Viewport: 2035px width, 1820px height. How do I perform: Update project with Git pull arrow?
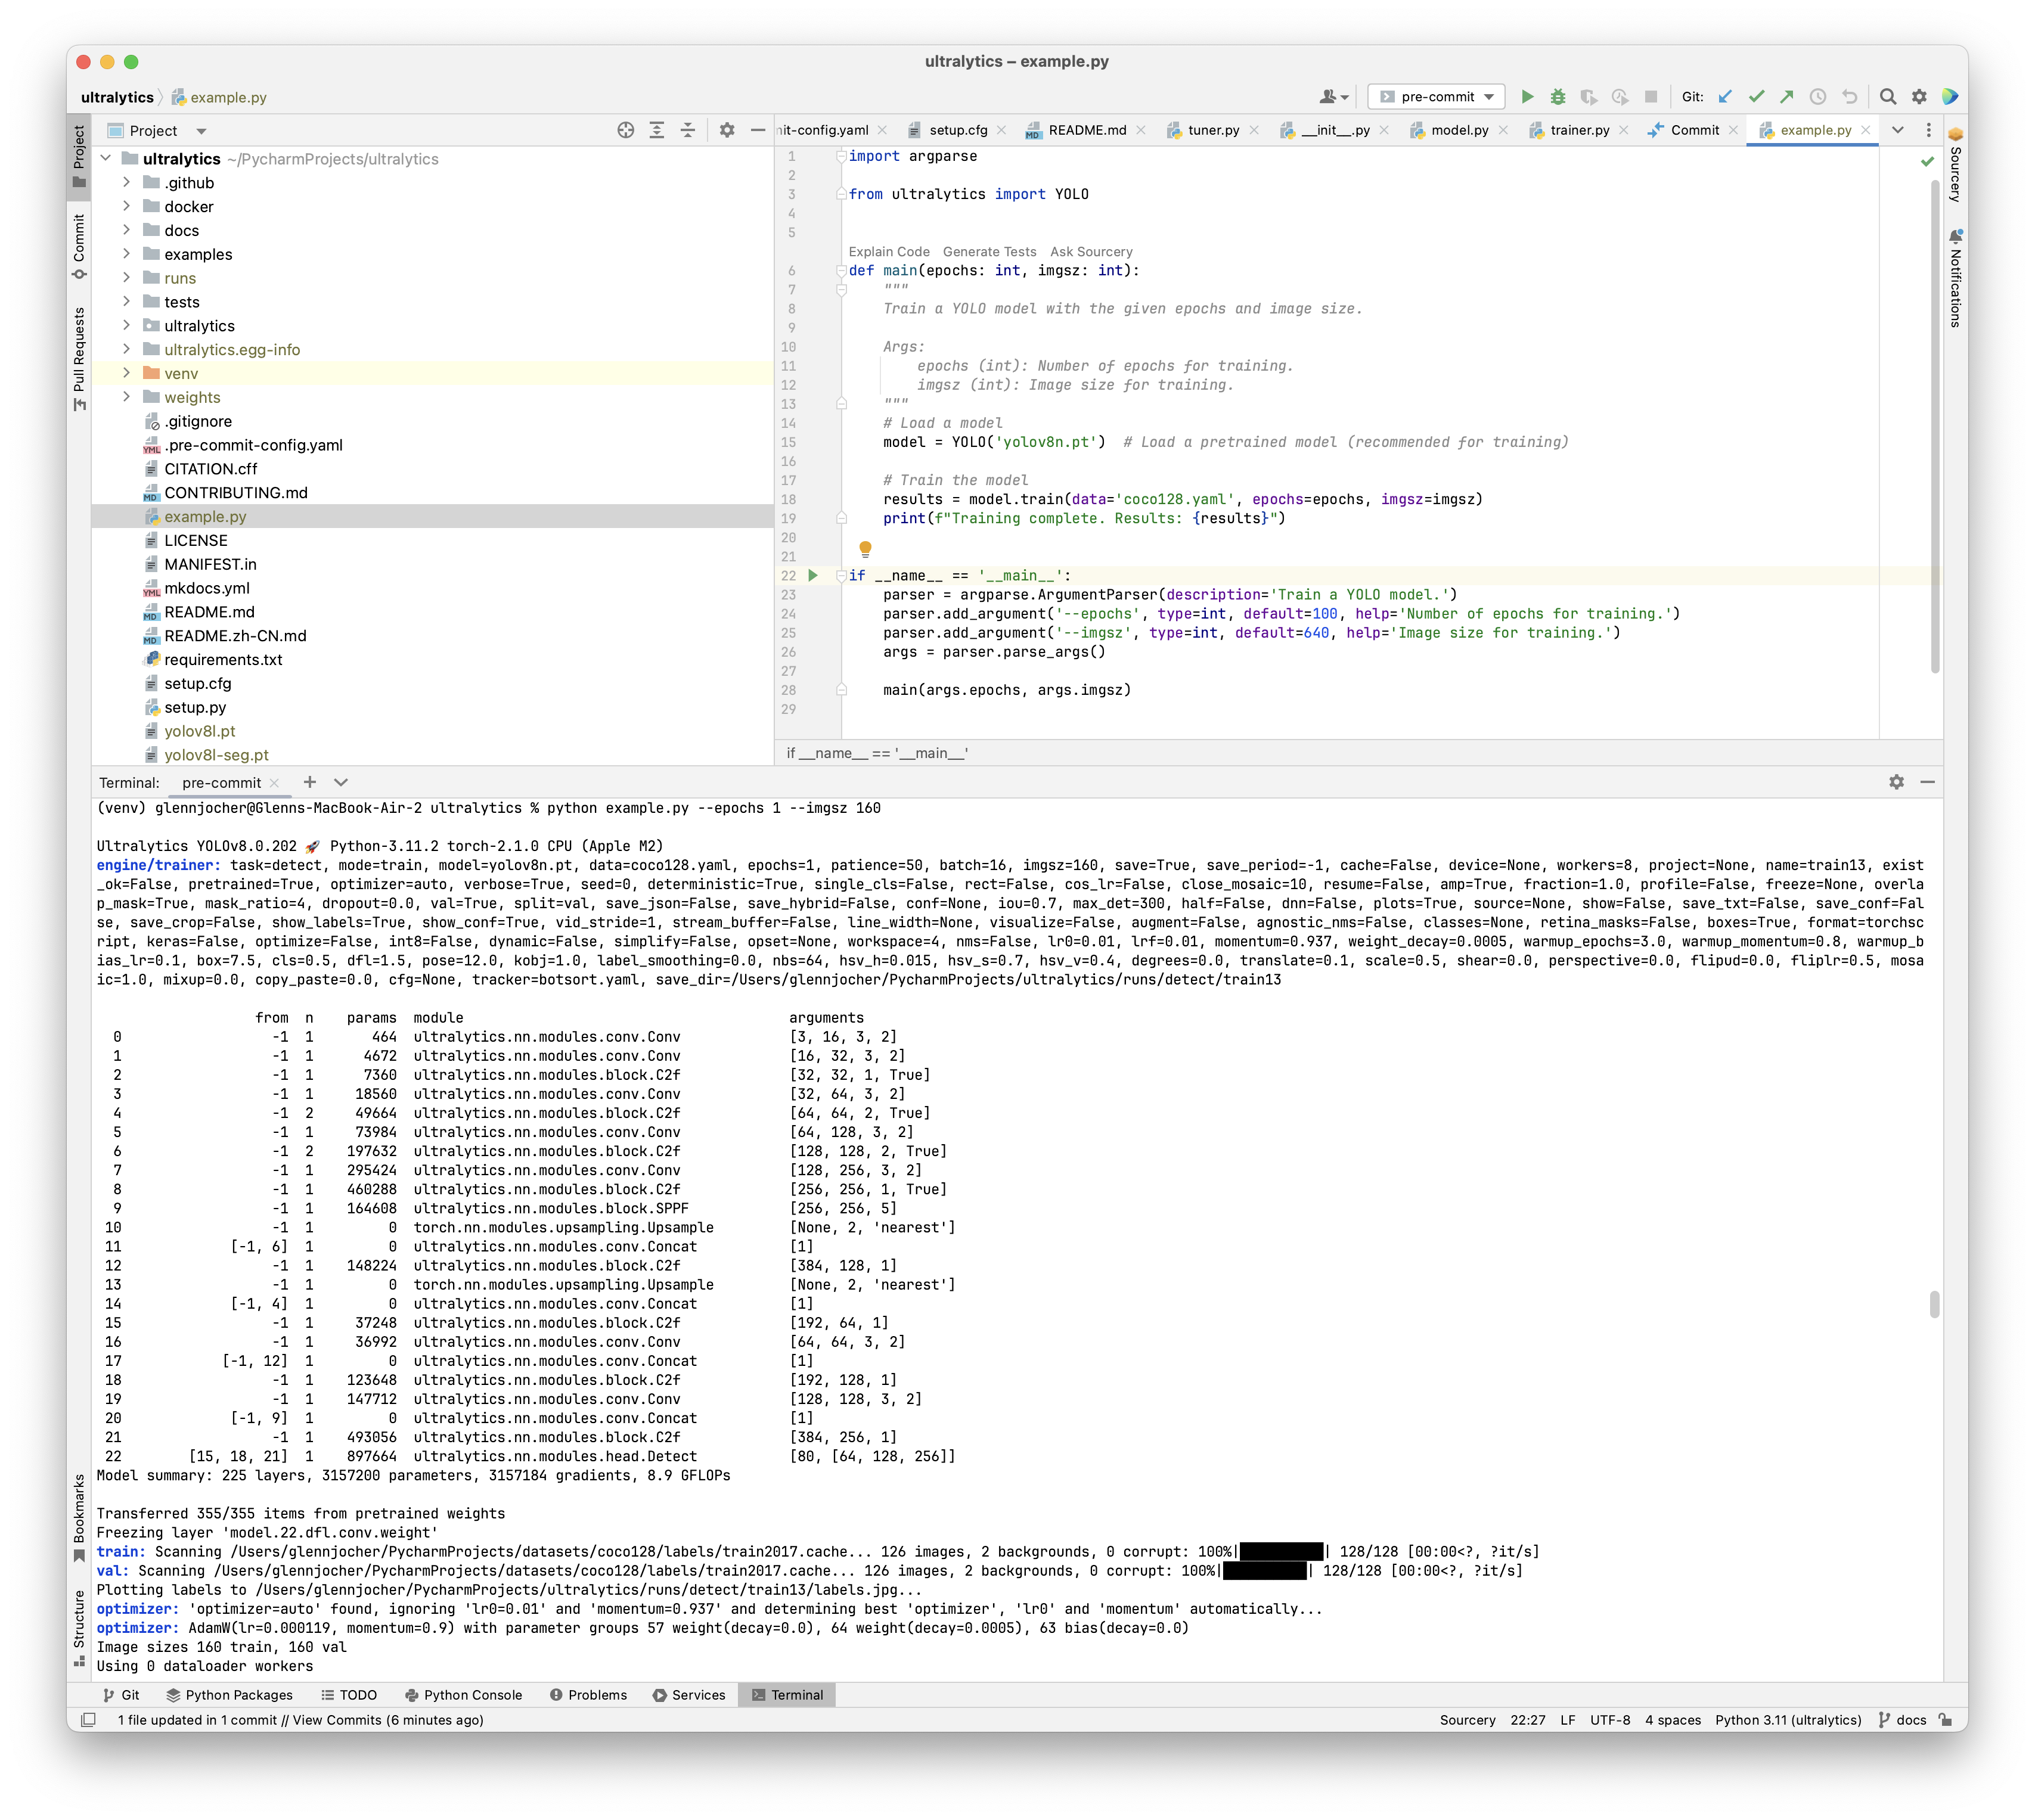click(1725, 97)
